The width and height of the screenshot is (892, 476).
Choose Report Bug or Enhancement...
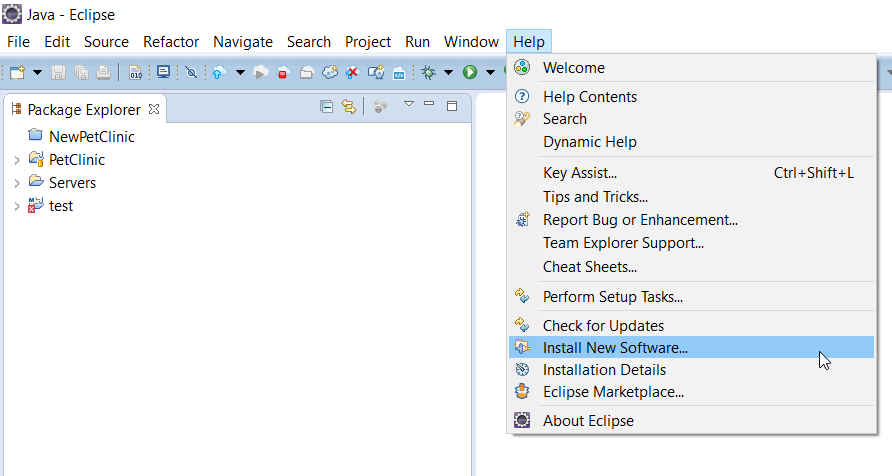[691, 220]
